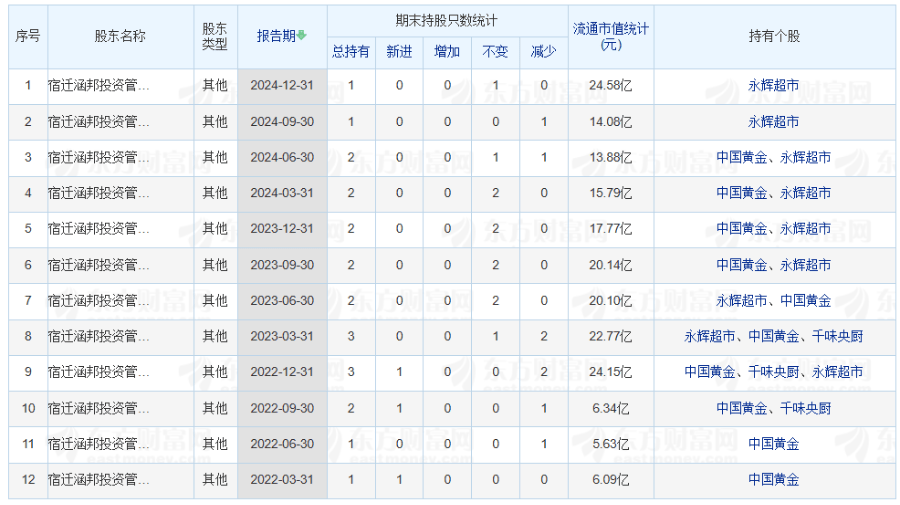
Task: Open 中国黄金 link in the 2022-03-31 row
Action: (774, 479)
